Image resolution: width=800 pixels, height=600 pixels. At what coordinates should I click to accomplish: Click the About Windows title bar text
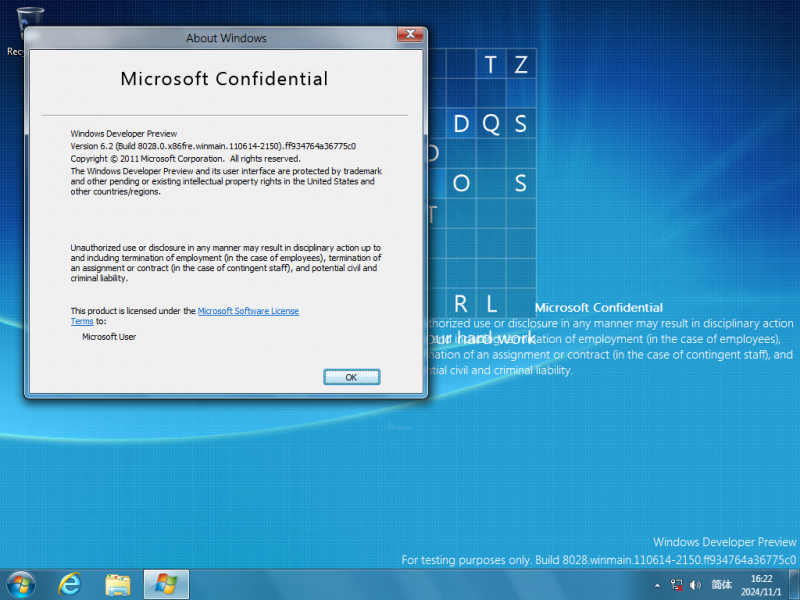click(x=226, y=38)
